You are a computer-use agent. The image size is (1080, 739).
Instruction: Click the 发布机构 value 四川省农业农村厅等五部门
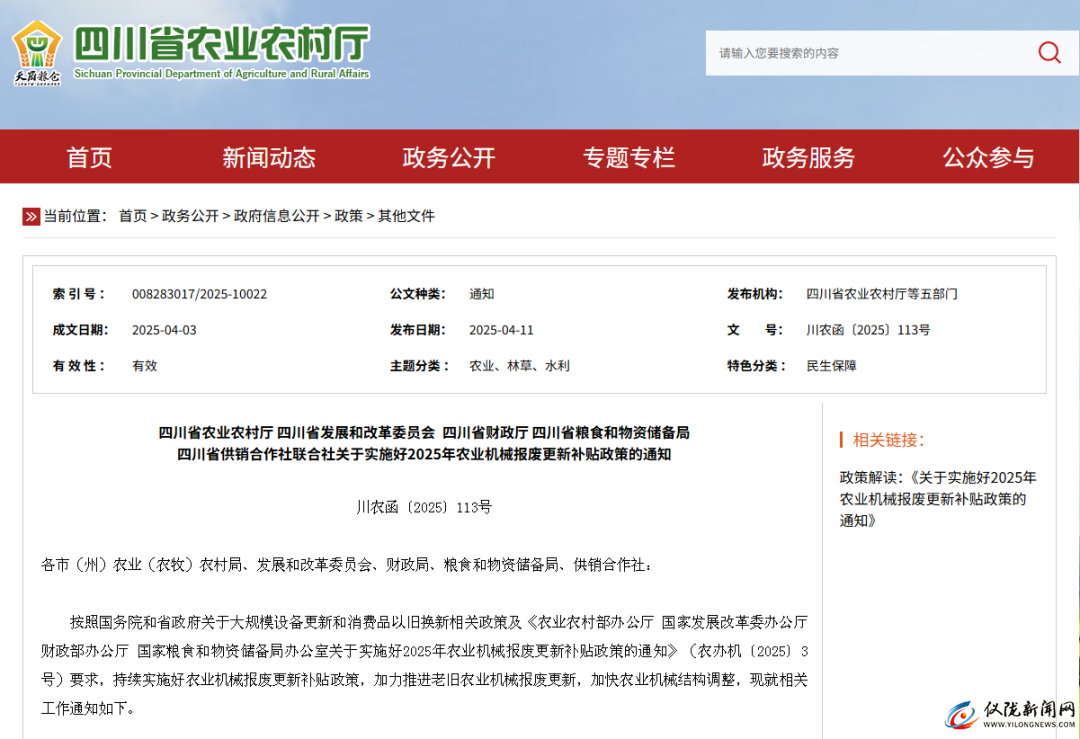click(x=882, y=294)
